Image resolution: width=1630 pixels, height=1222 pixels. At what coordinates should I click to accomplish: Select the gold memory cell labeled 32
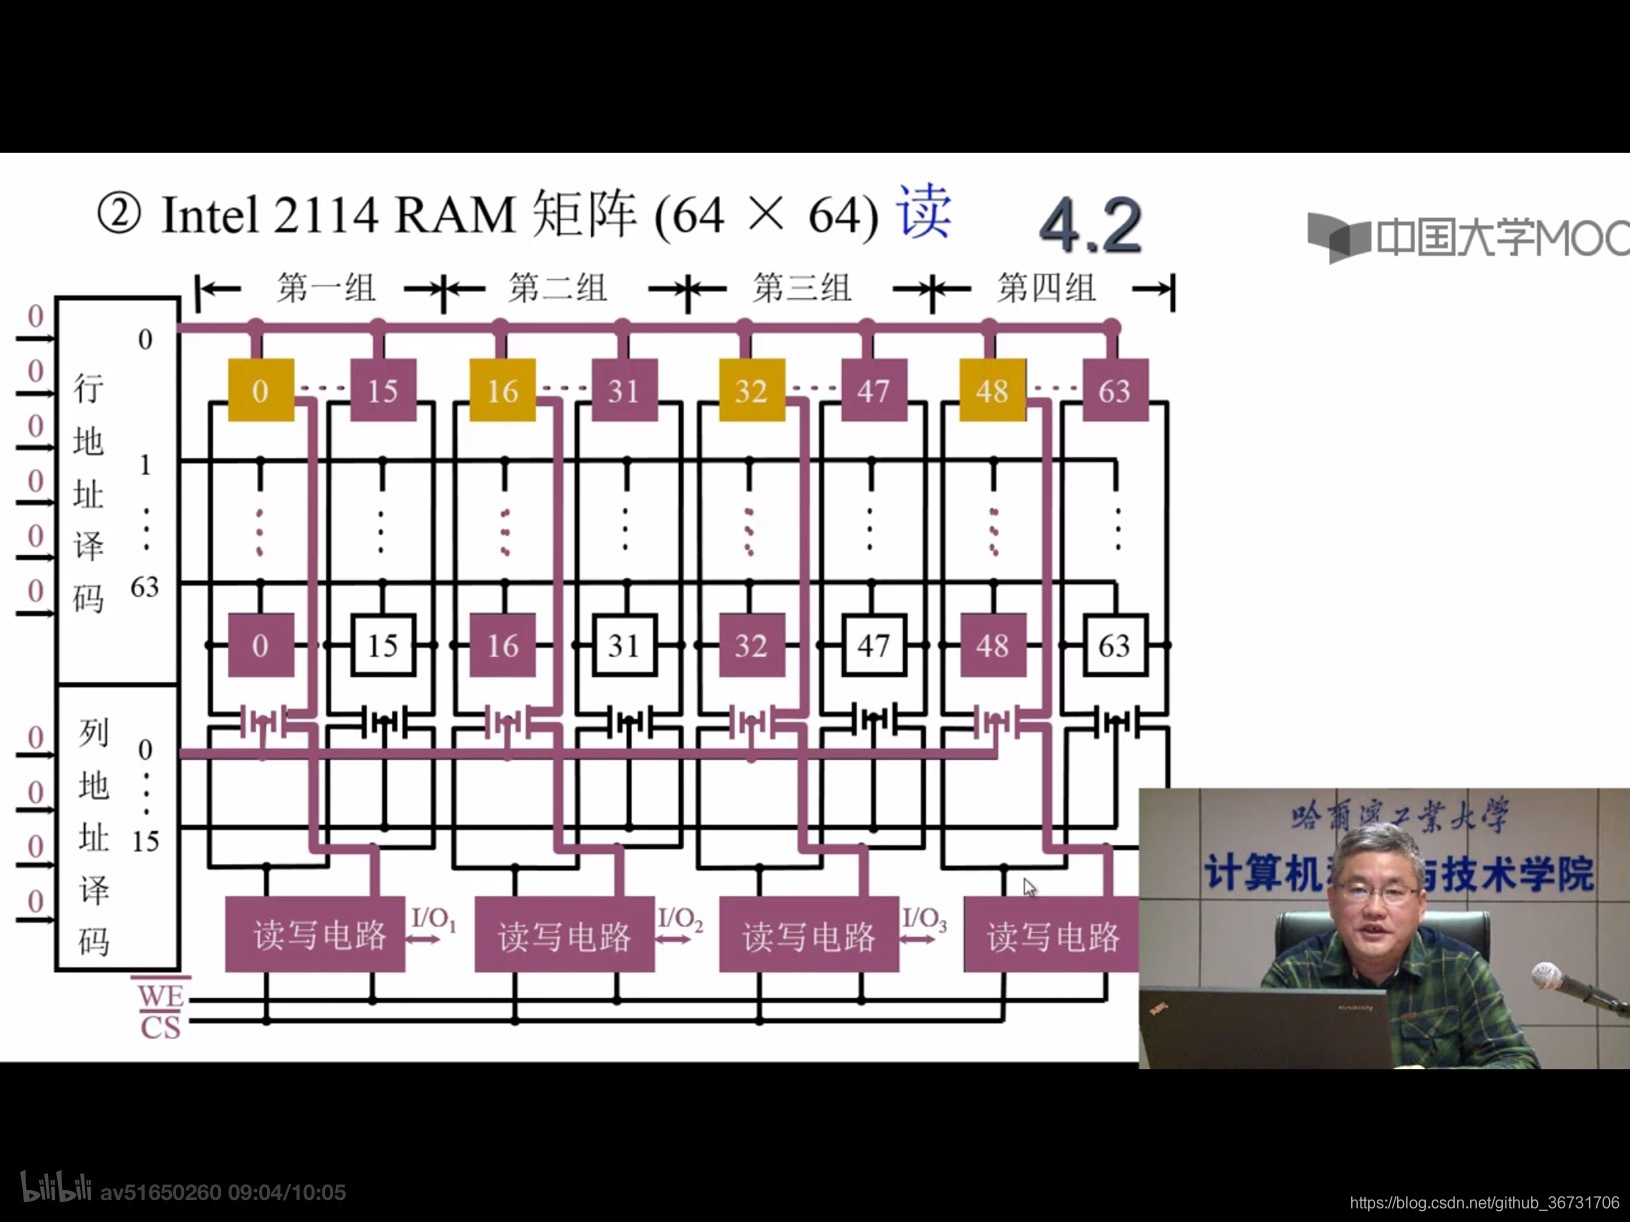click(x=751, y=390)
